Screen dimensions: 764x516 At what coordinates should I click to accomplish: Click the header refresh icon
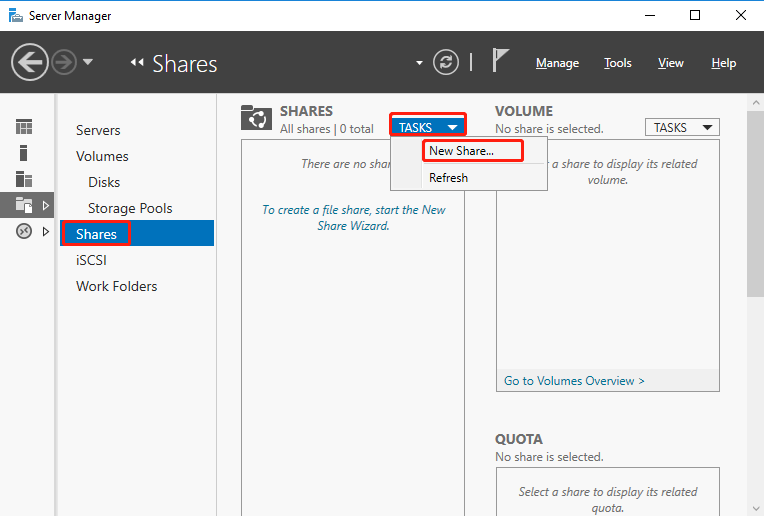coord(446,63)
